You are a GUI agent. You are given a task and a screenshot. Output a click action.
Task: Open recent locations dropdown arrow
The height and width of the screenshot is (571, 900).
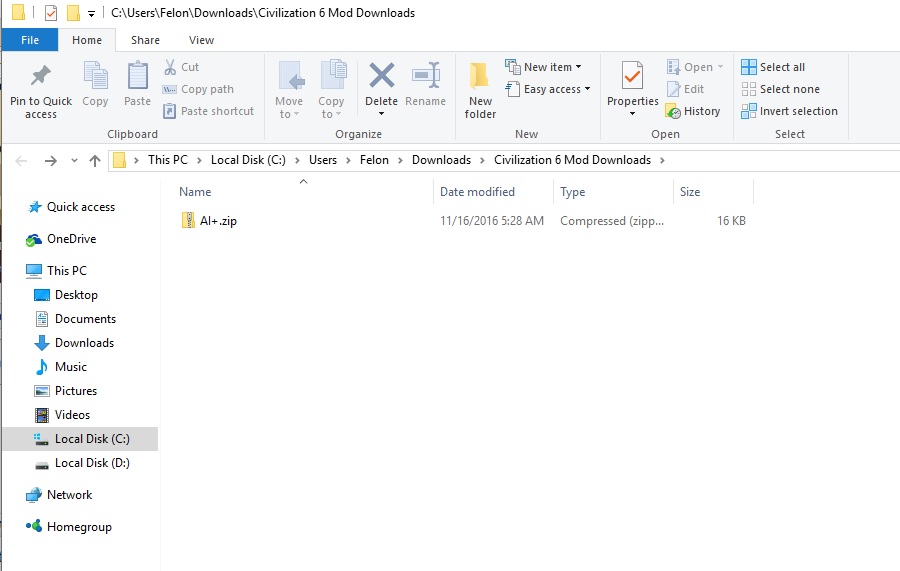pos(74,161)
